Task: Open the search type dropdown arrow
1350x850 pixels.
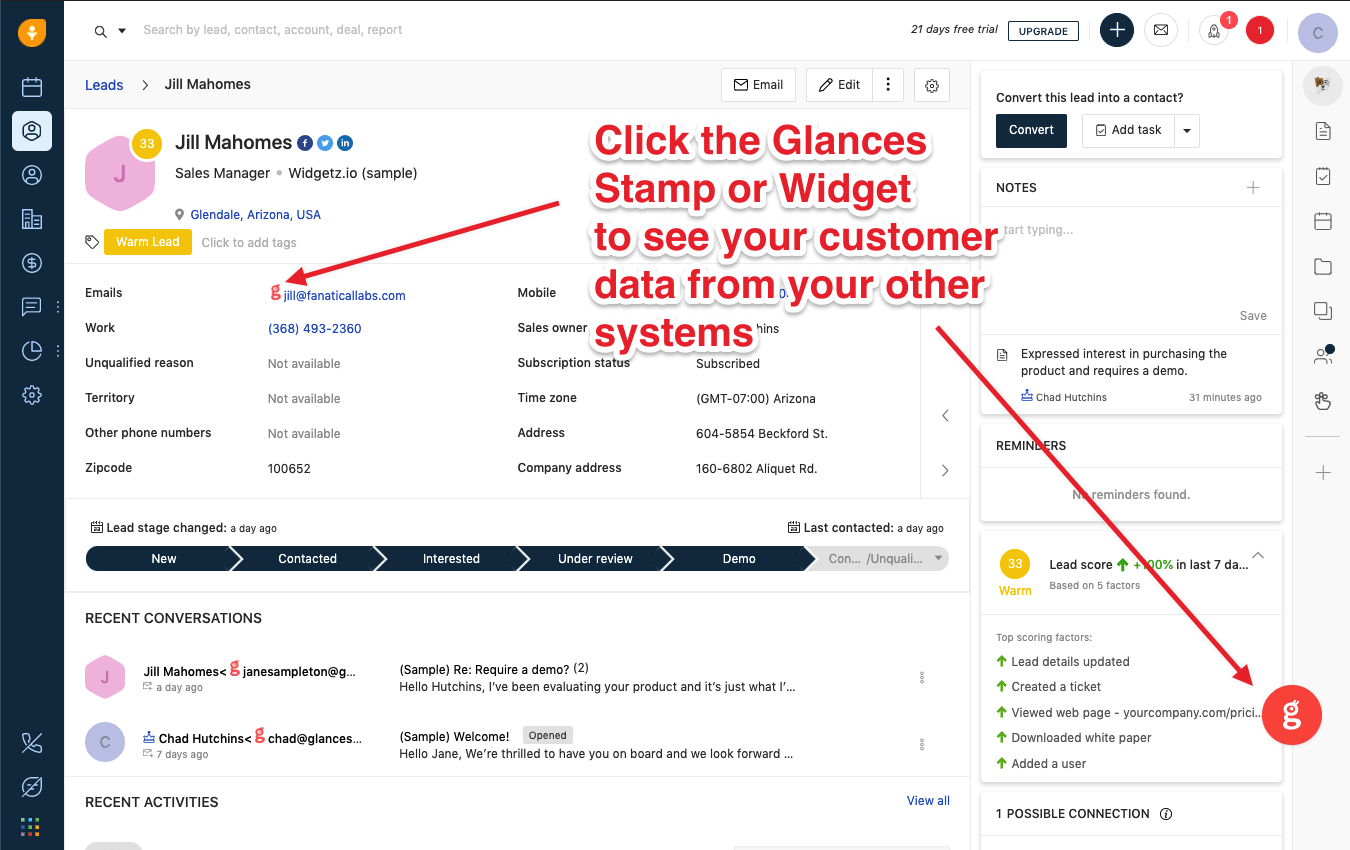Action: coord(122,30)
